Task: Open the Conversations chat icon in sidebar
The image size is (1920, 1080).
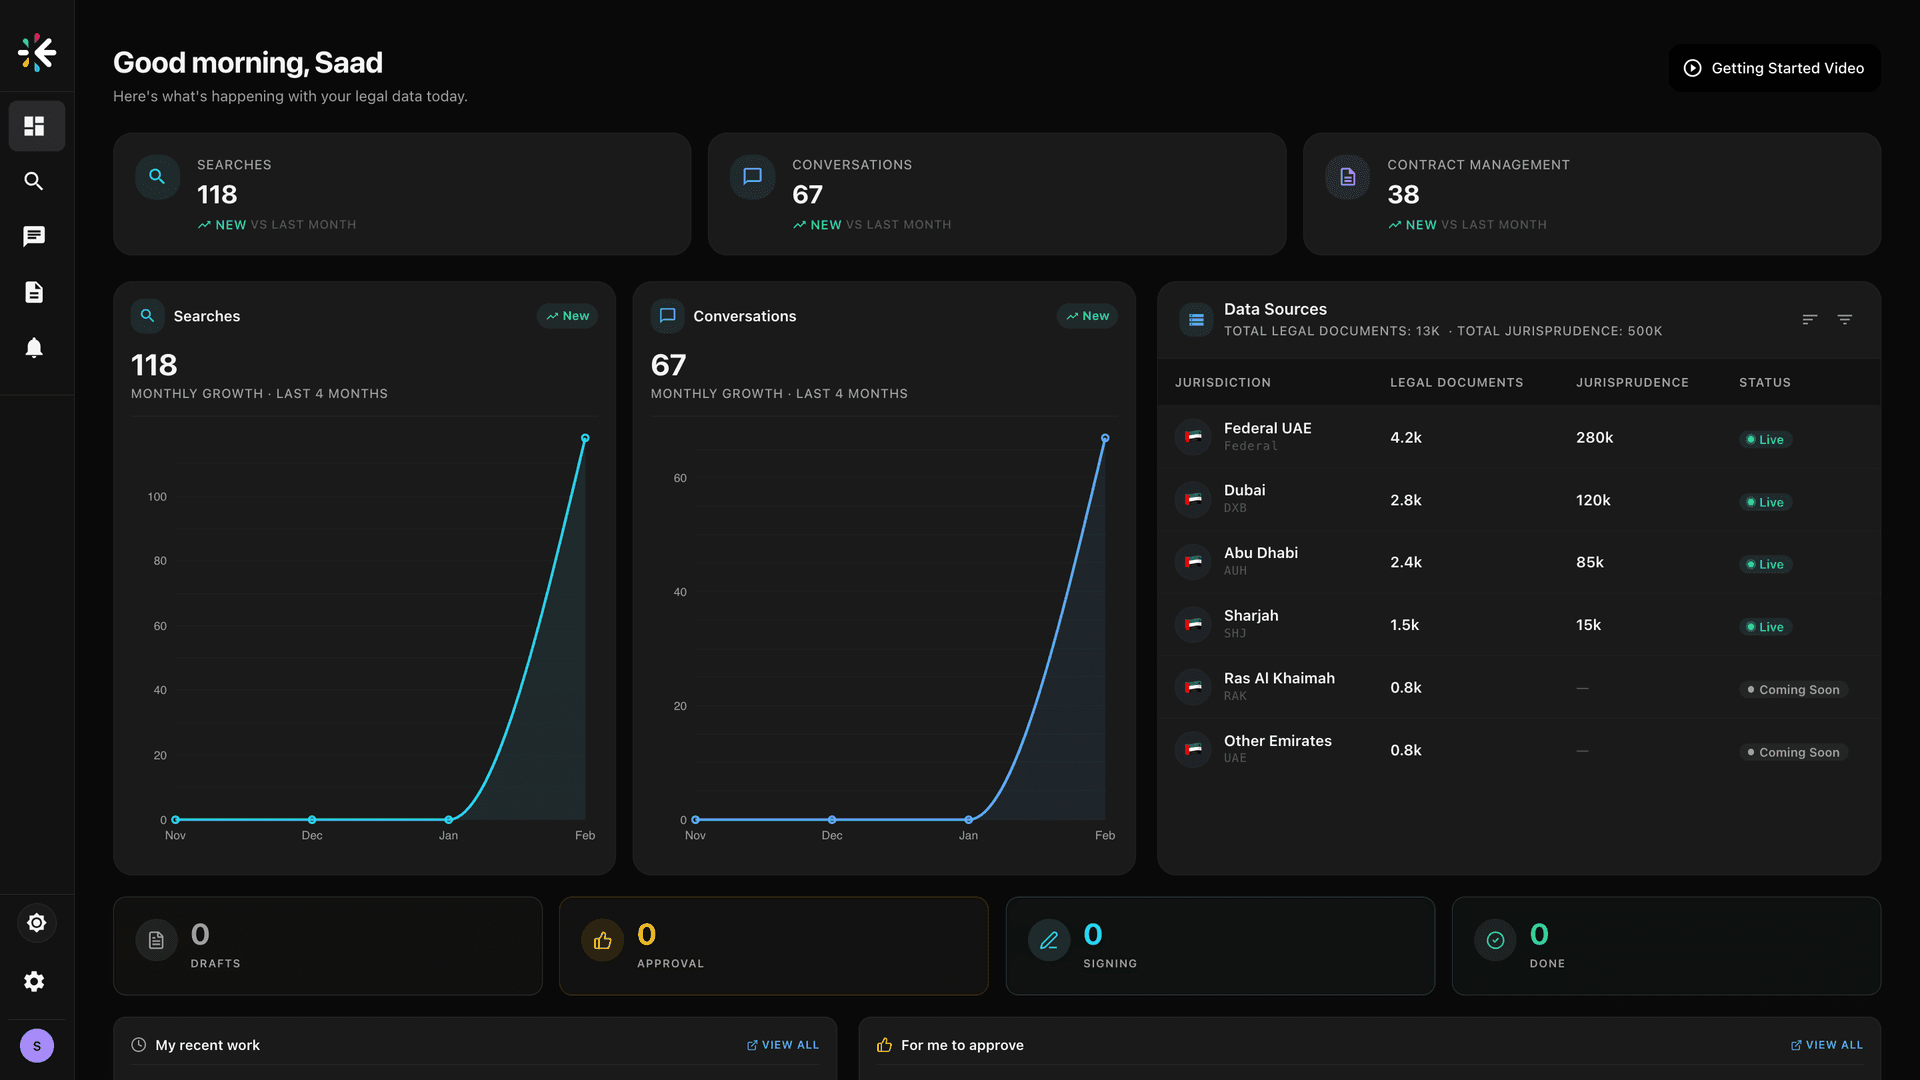Action: pyautogui.click(x=34, y=235)
